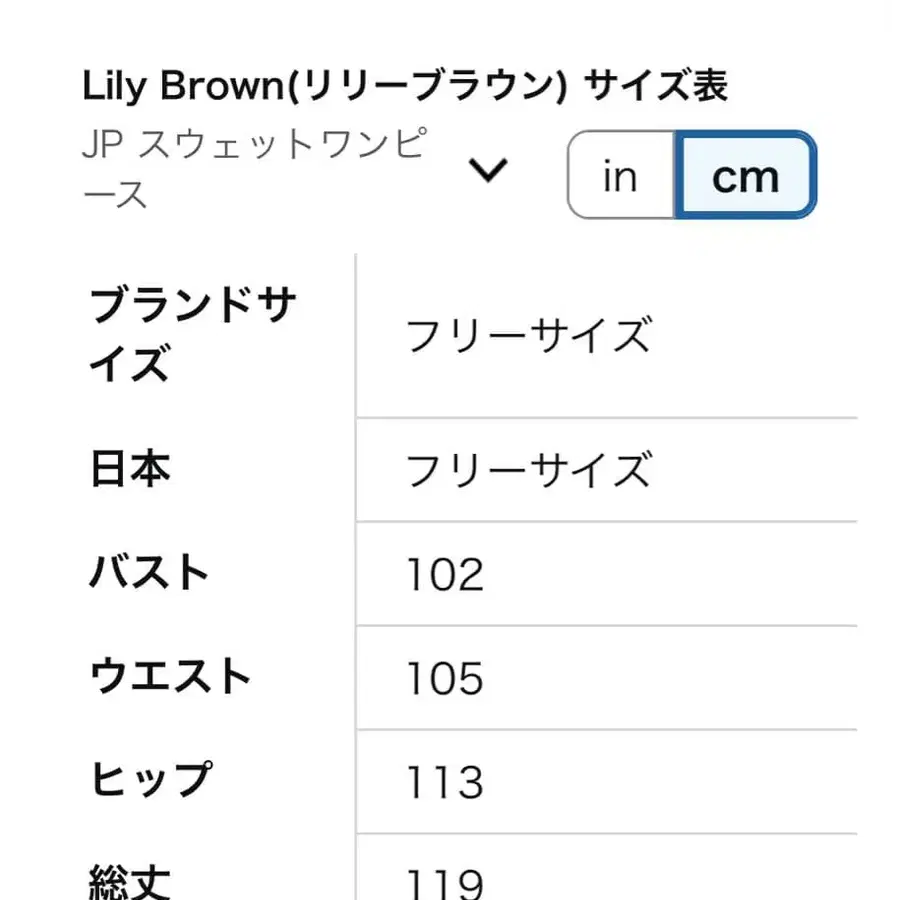Click the hip value 113

tap(445, 782)
